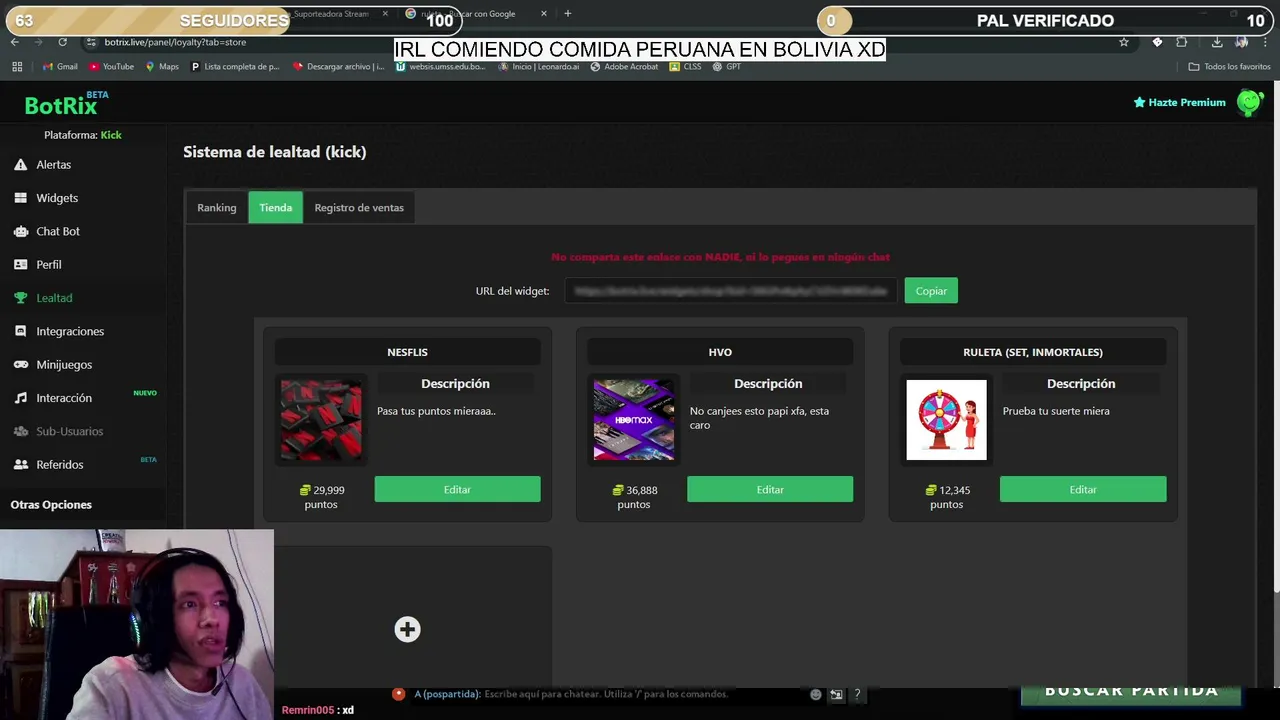This screenshot has height=720, width=1280.
Task: Click the description 'Prueba tu suerte miera'
Action: point(1056,411)
